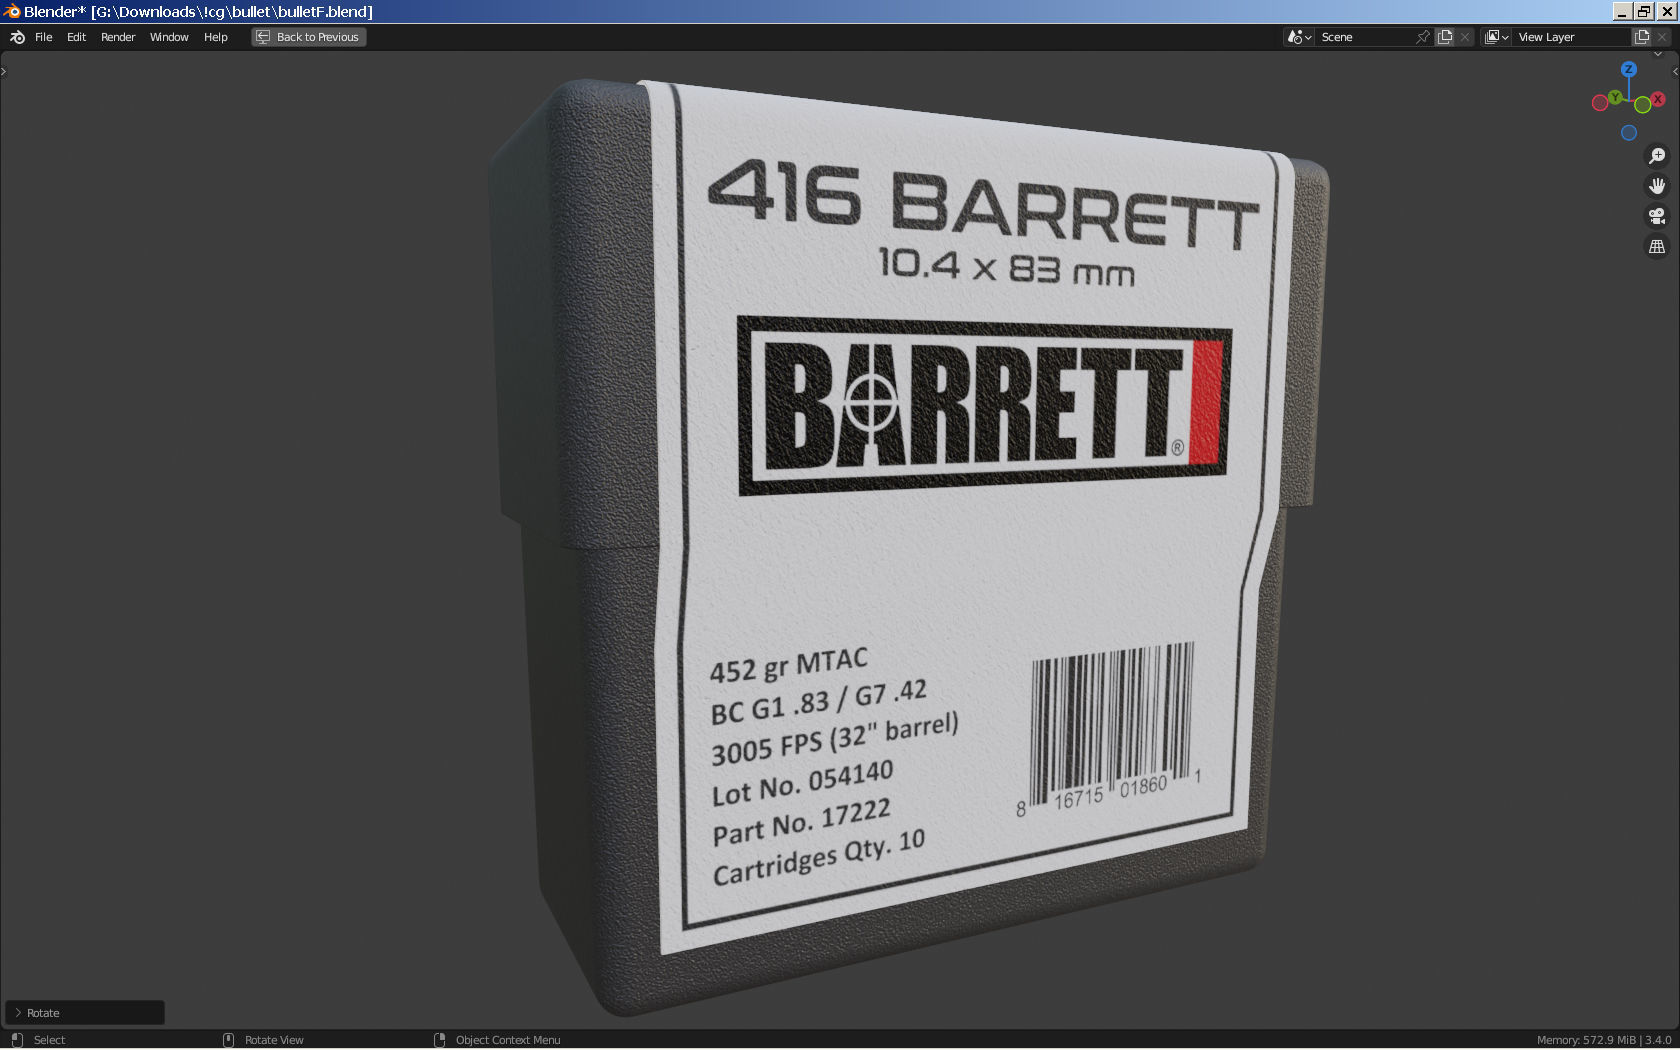Viewport: 1680px width, 1050px height.
Task: Click the memory and version status text
Action: pos(1604,1040)
